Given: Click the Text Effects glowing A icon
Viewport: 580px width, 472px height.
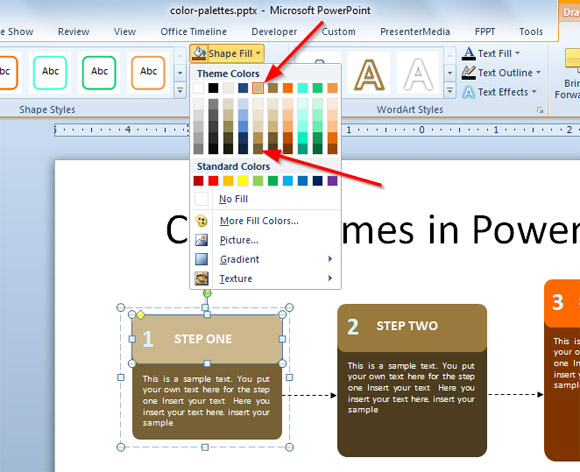Looking at the screenshot, I should pos(468,92).
